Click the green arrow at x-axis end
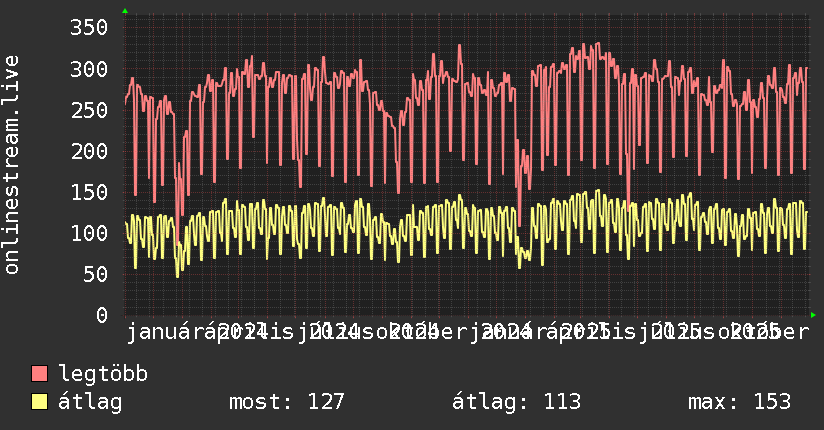Screen dimensions: 824x430 [x=813, y=315]
